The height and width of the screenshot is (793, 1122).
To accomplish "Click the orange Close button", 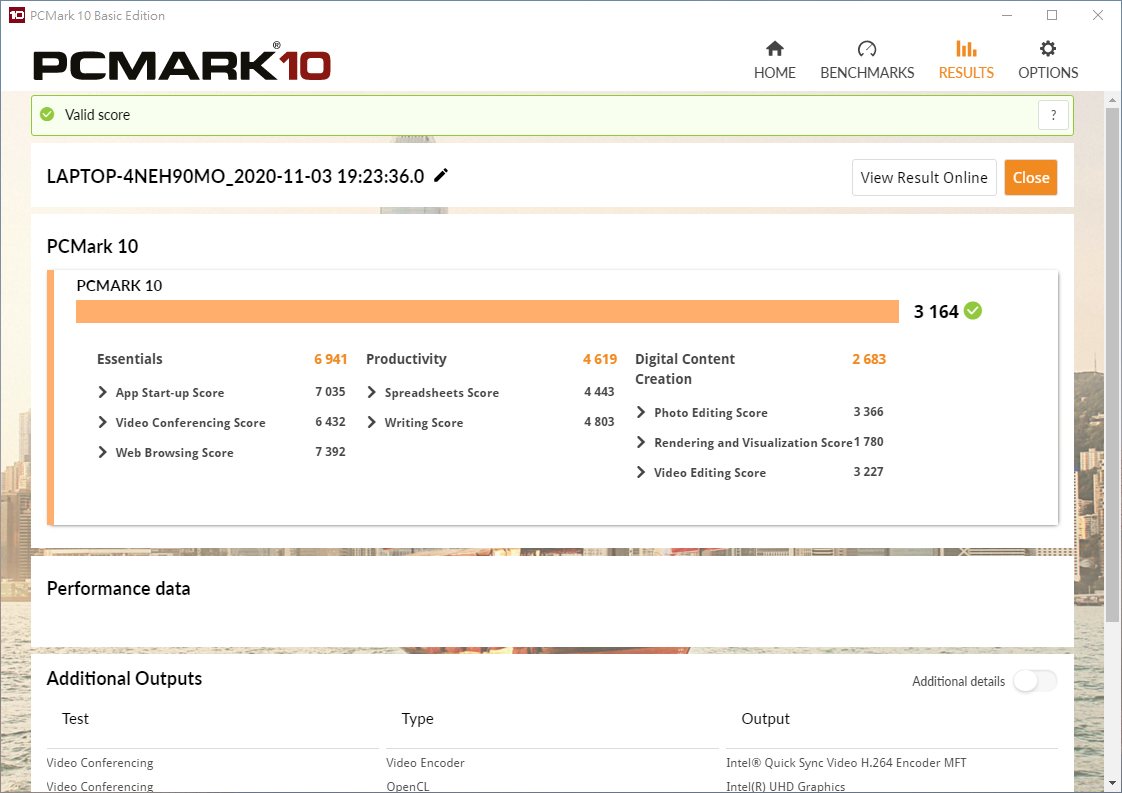I will [1030, 178].
